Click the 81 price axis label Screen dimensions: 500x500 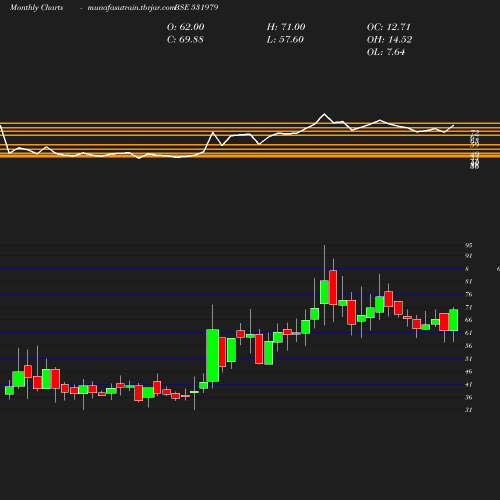click(469, 281)
